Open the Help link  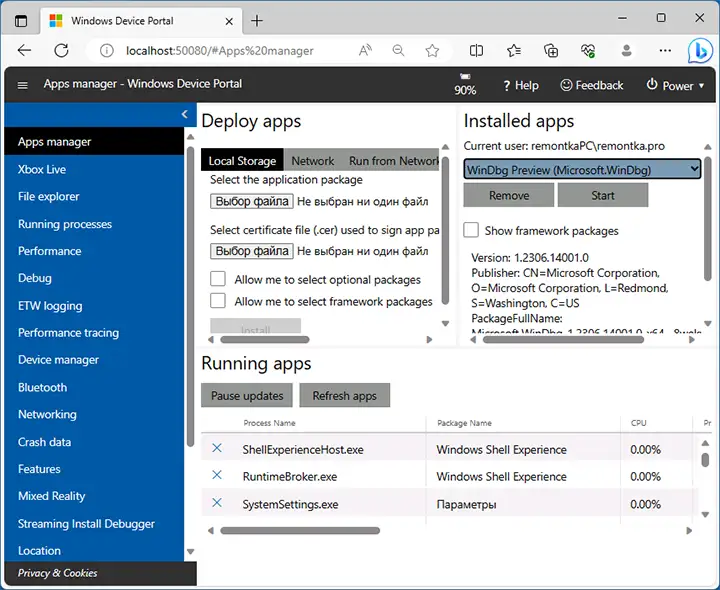[x=520, y=85]
